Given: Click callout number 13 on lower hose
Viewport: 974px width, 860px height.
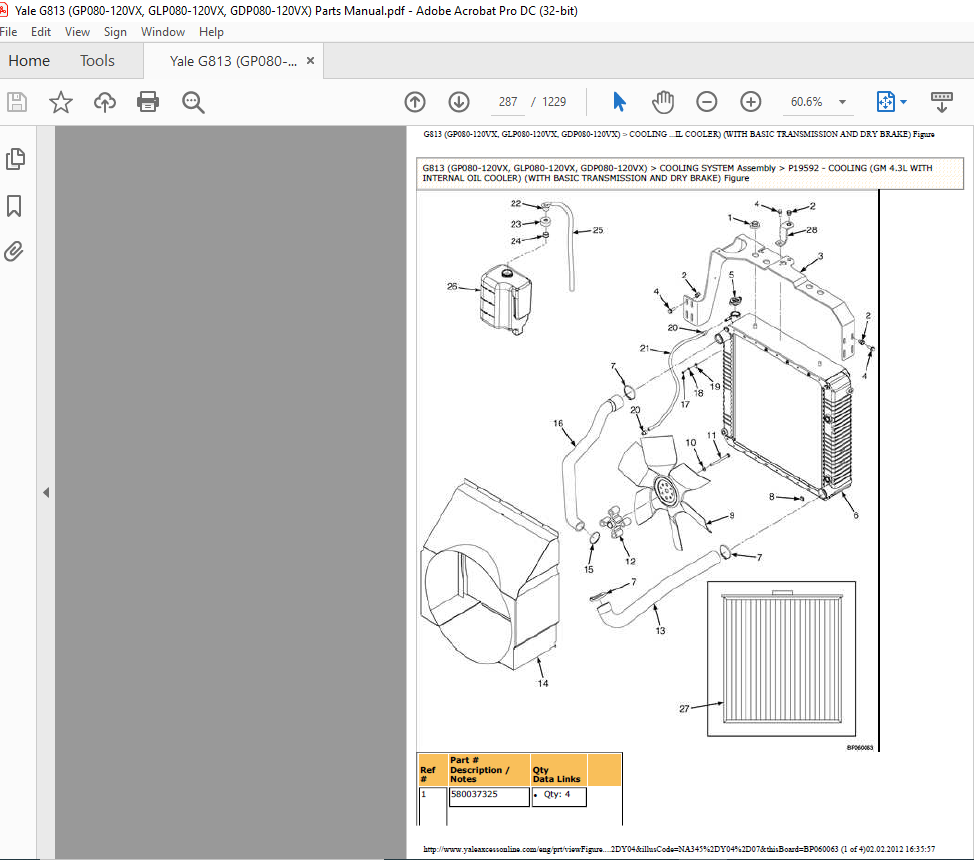Looking at the screenshot, I should (660, 631).
